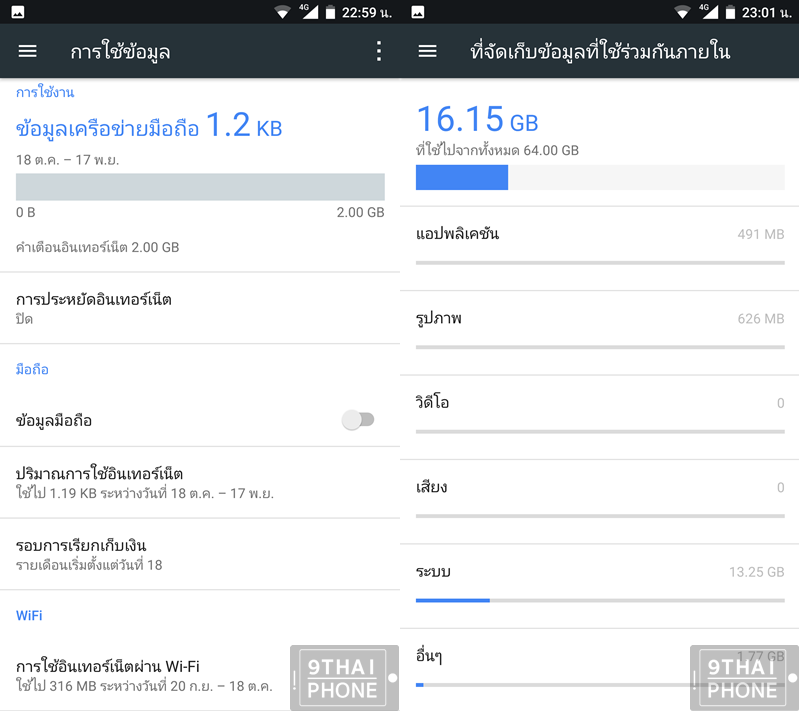The image size is (799, 712).
Task: Open การประหยัดอินเทอร์เน็ต data saver setting
Action: [x=200, y=308]
